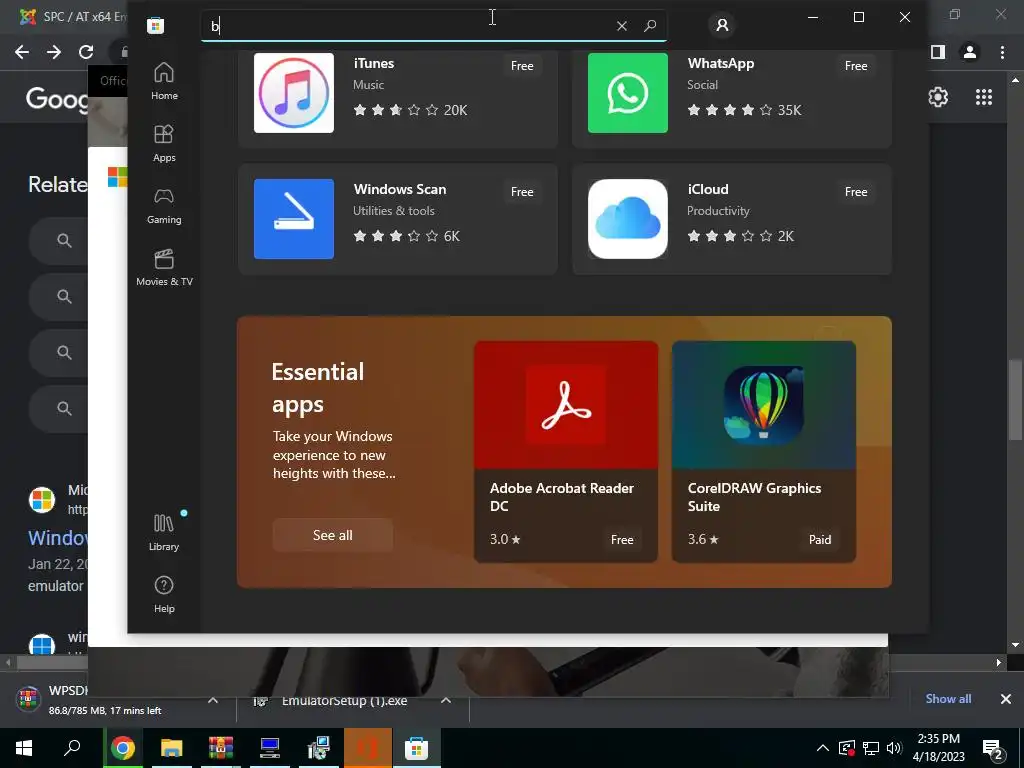
Task: Reload the Chrome page
Action: [86, 52]
